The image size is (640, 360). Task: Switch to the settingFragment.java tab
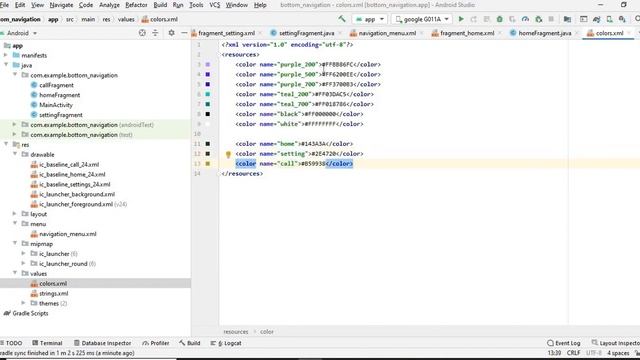tap(307, 33)
